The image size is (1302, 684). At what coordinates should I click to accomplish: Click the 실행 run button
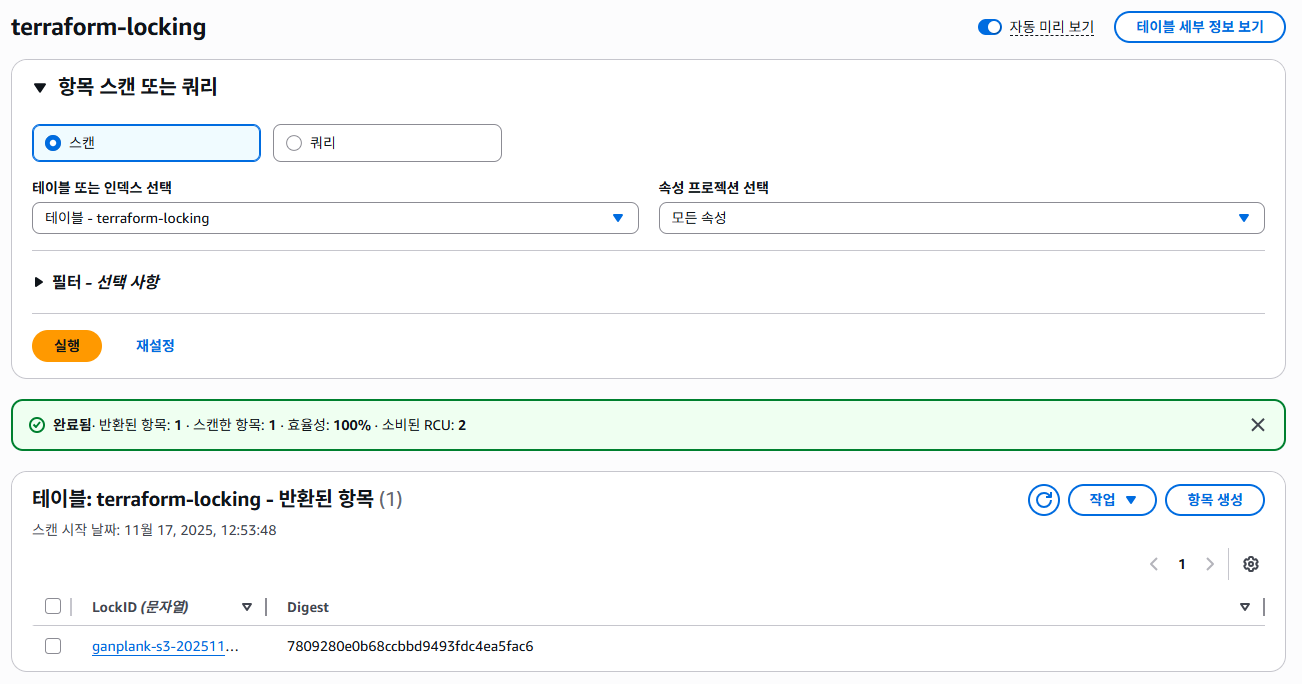click(x=67, y=346)
